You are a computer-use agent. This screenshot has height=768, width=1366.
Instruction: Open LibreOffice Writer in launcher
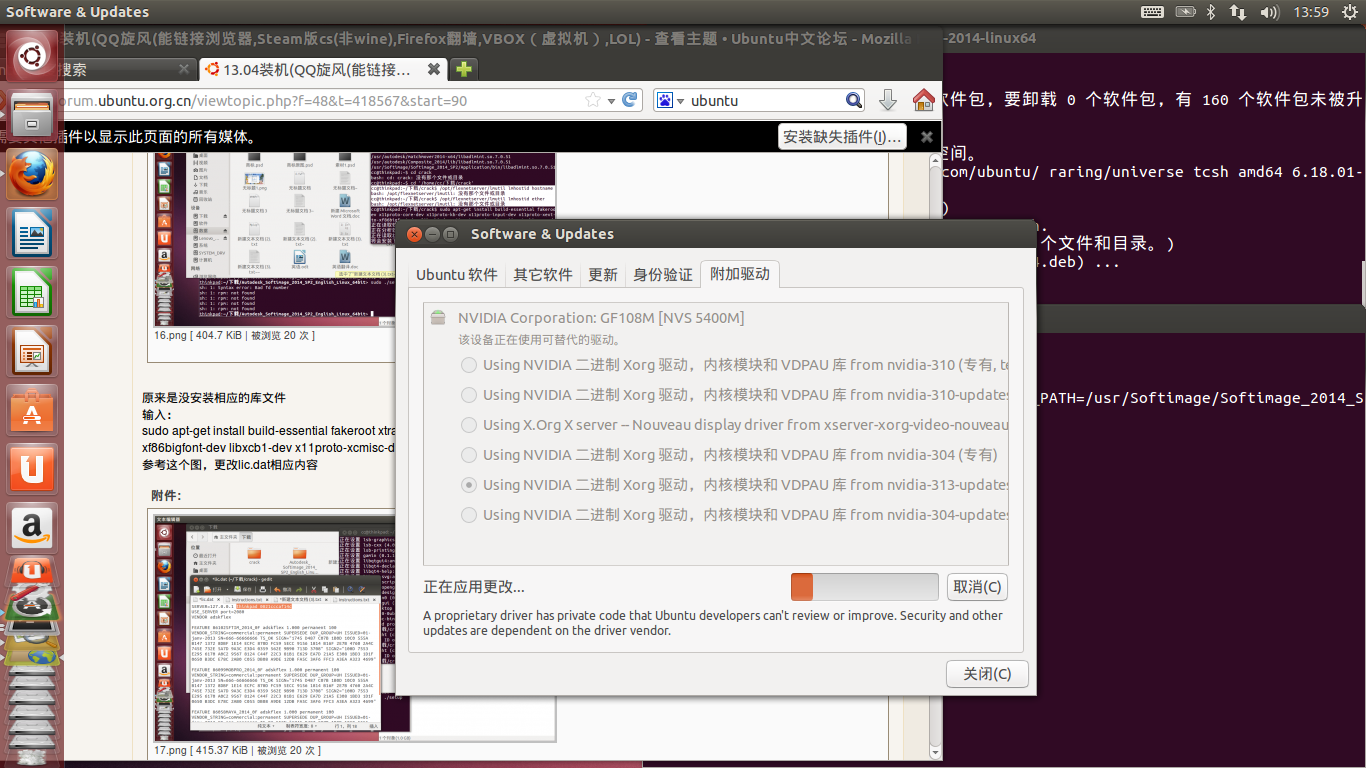(32, 234)
